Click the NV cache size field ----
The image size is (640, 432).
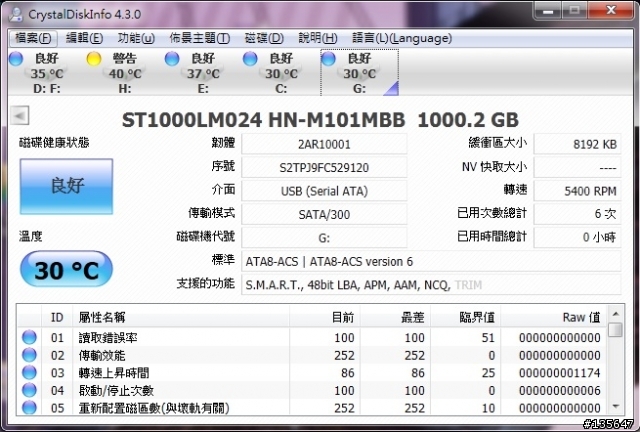[577, 167]
